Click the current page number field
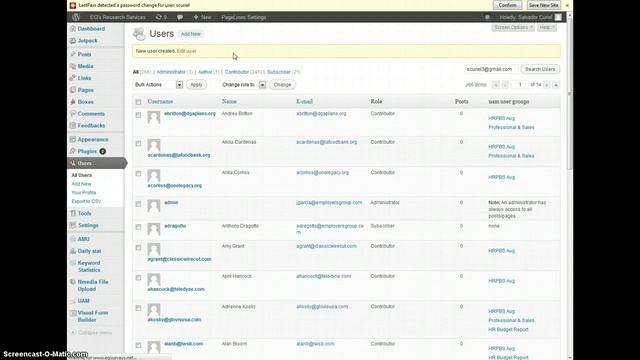Screen dimensions: 640x360 coord(520,85)
